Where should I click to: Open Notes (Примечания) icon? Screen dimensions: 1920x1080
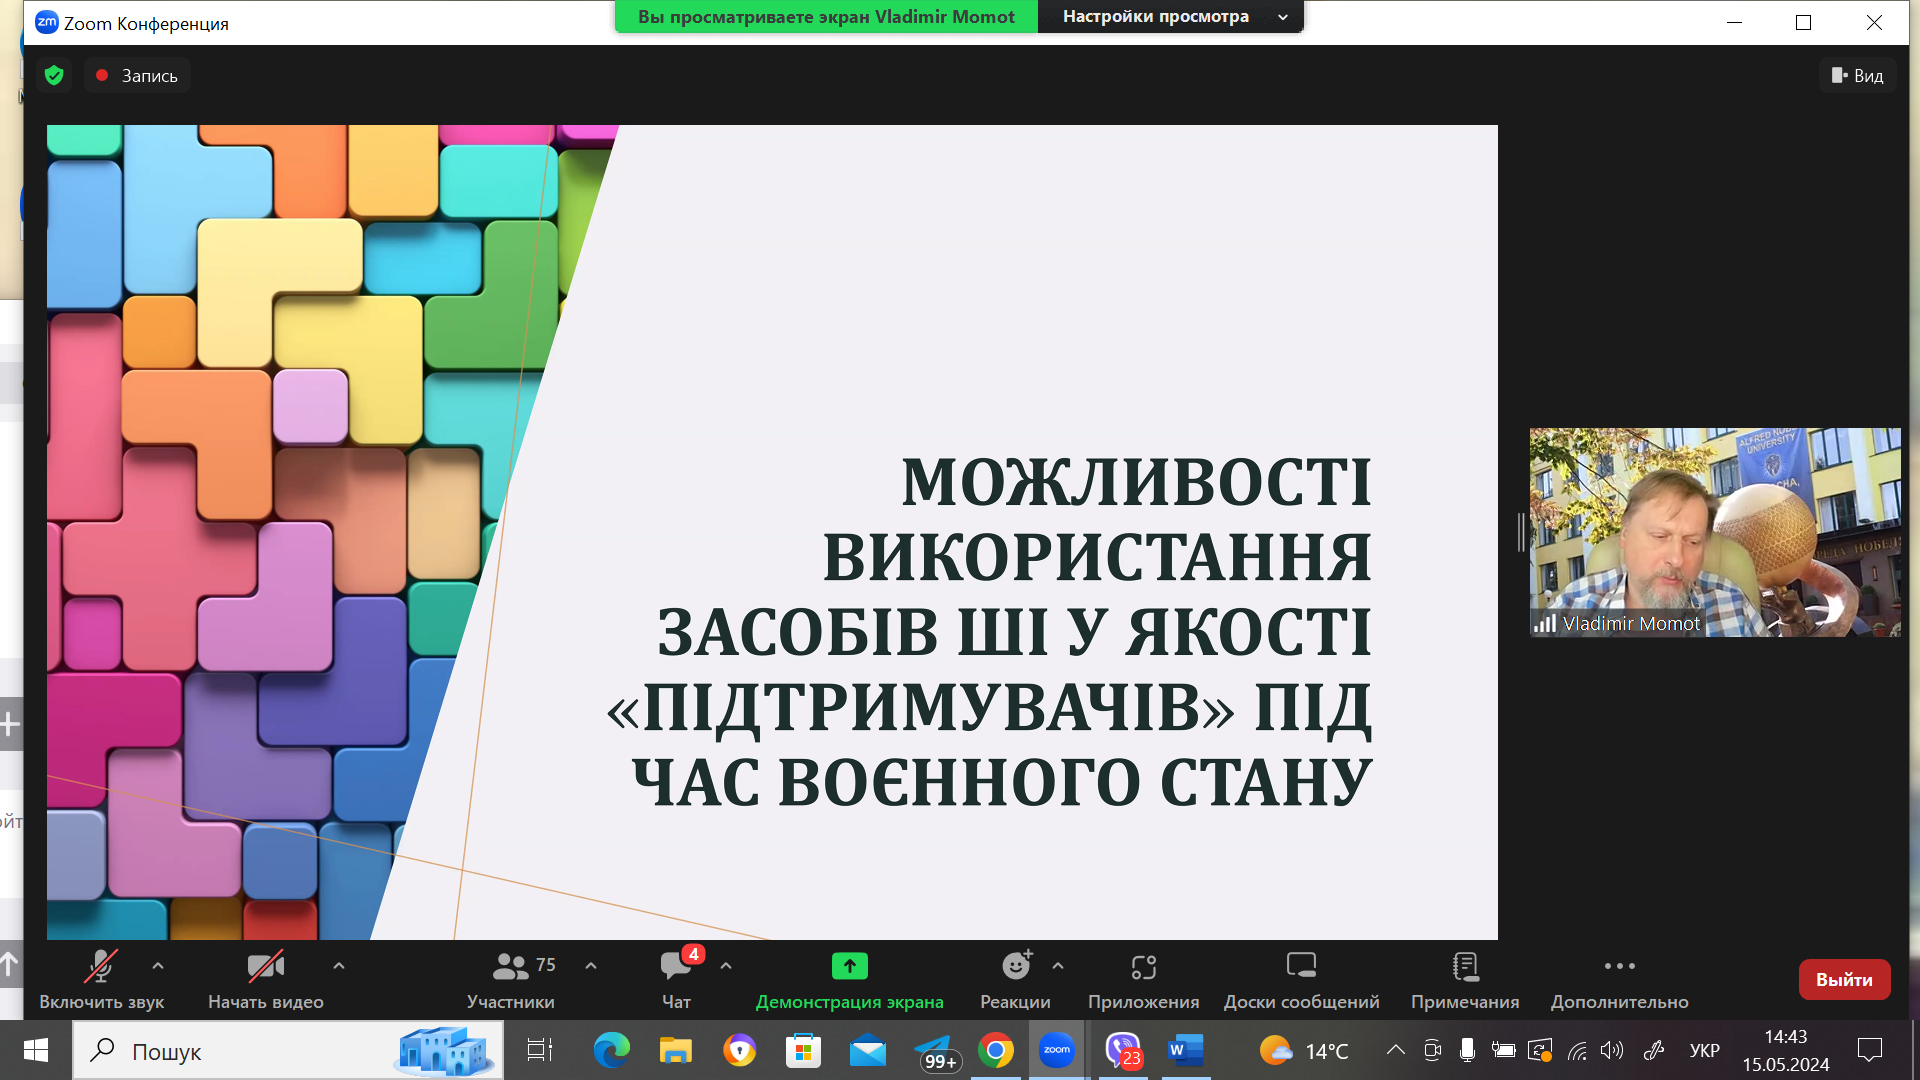tap(1465, 967)
